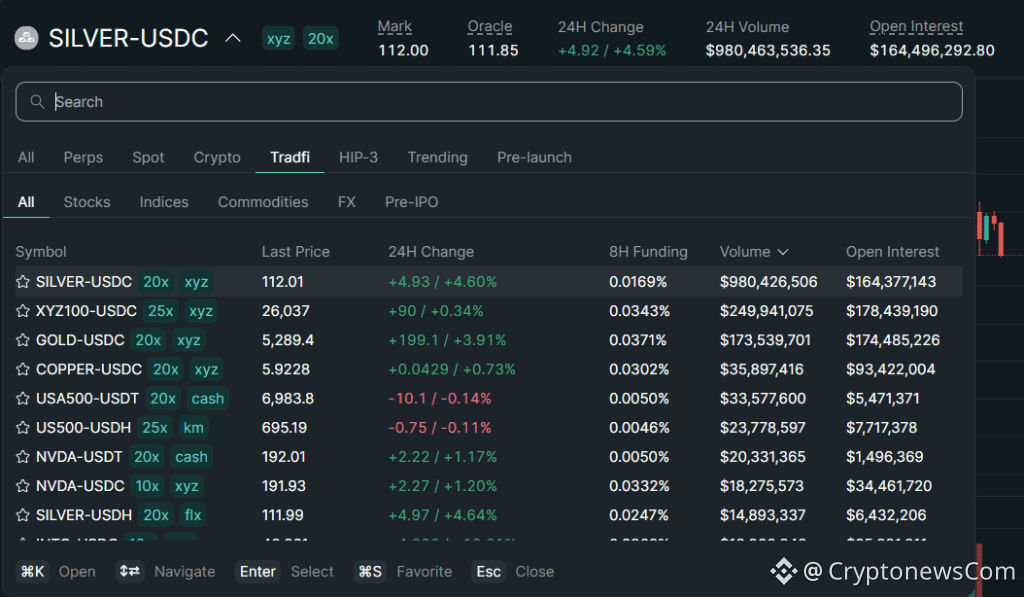The width and height of the screenshot is (1024, 597).
Task: Click the star icon beside USA500-USDT
Action: 21,398
